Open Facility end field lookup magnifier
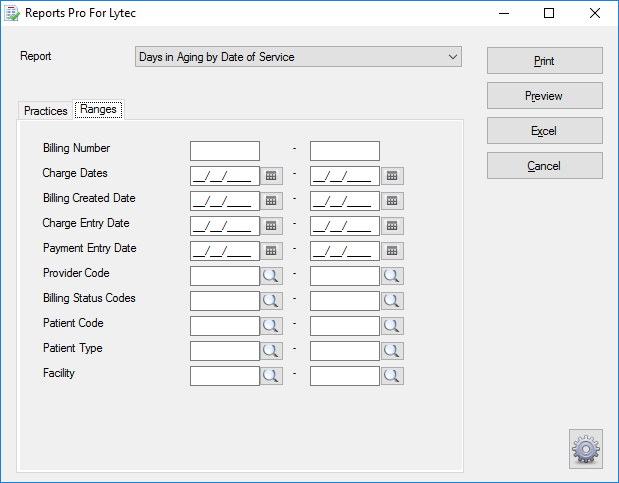 pyautogui.click(x=392, y=375)
